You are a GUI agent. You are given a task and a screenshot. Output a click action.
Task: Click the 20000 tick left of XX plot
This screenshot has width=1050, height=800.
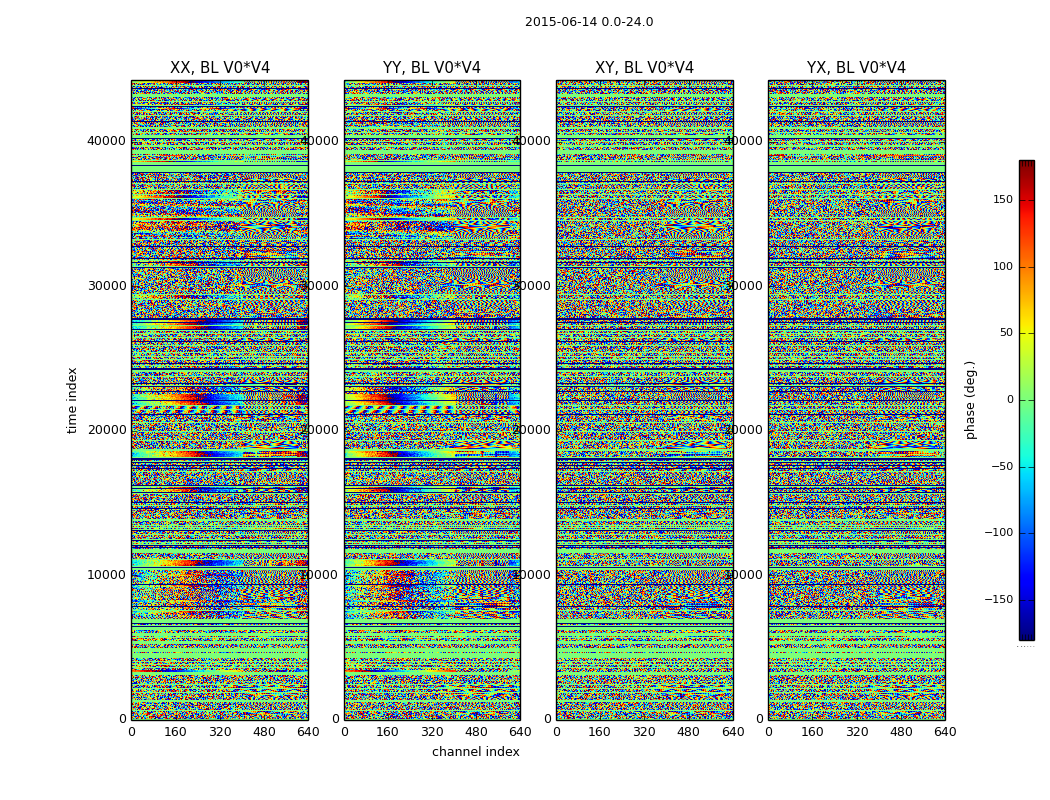coord(106,430)
